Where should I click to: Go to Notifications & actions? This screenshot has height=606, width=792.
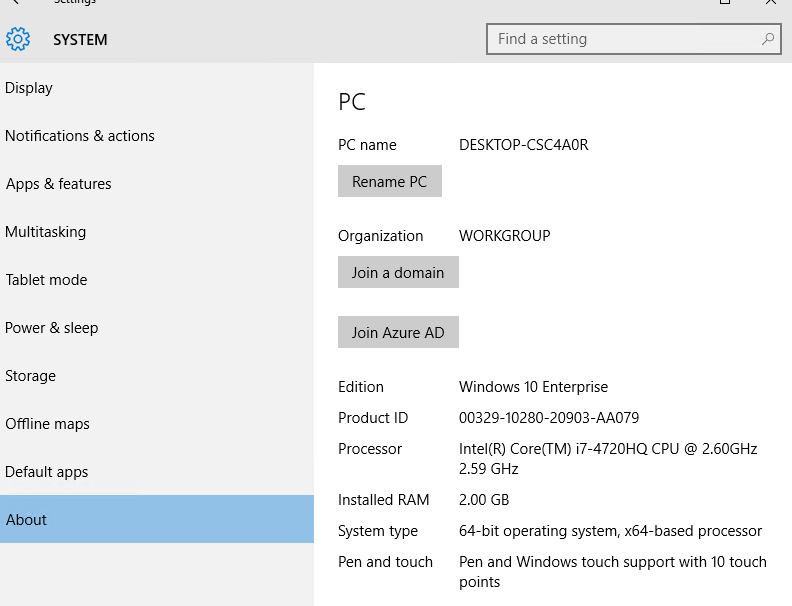point(157,136)
